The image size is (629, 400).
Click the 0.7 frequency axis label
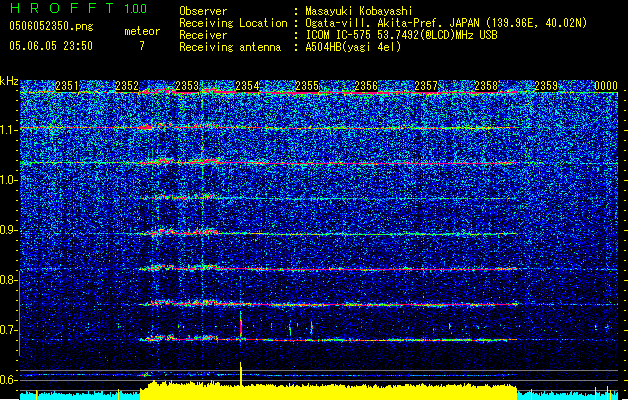tap(9, 330)
